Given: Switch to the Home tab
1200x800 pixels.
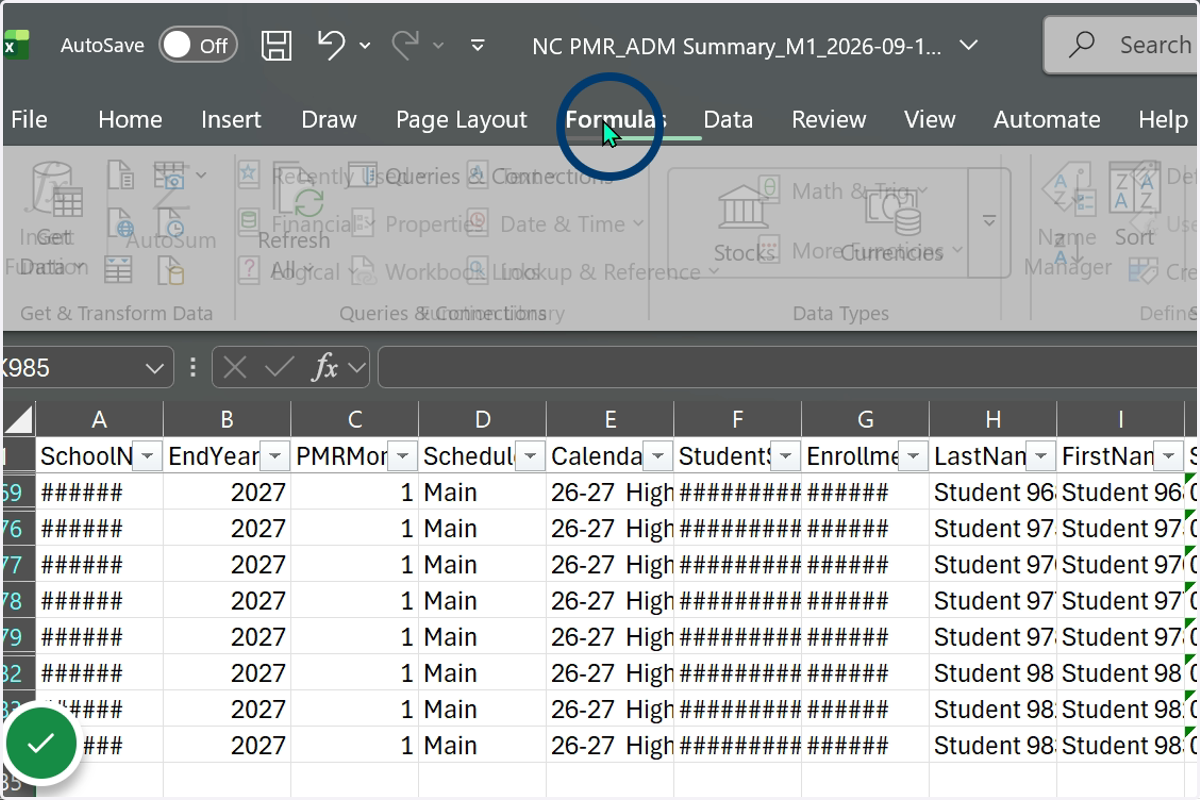Looking at the screenshot, I should pyautogui.click(x=130, y=119).
